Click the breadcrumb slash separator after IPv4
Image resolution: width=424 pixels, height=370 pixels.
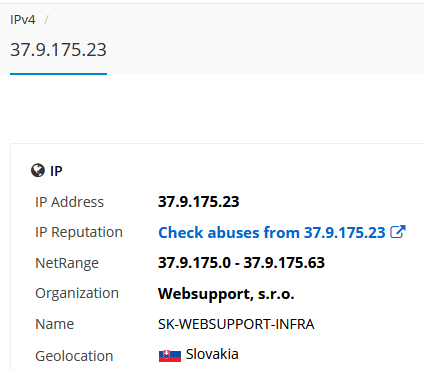[x=46, y=20]
